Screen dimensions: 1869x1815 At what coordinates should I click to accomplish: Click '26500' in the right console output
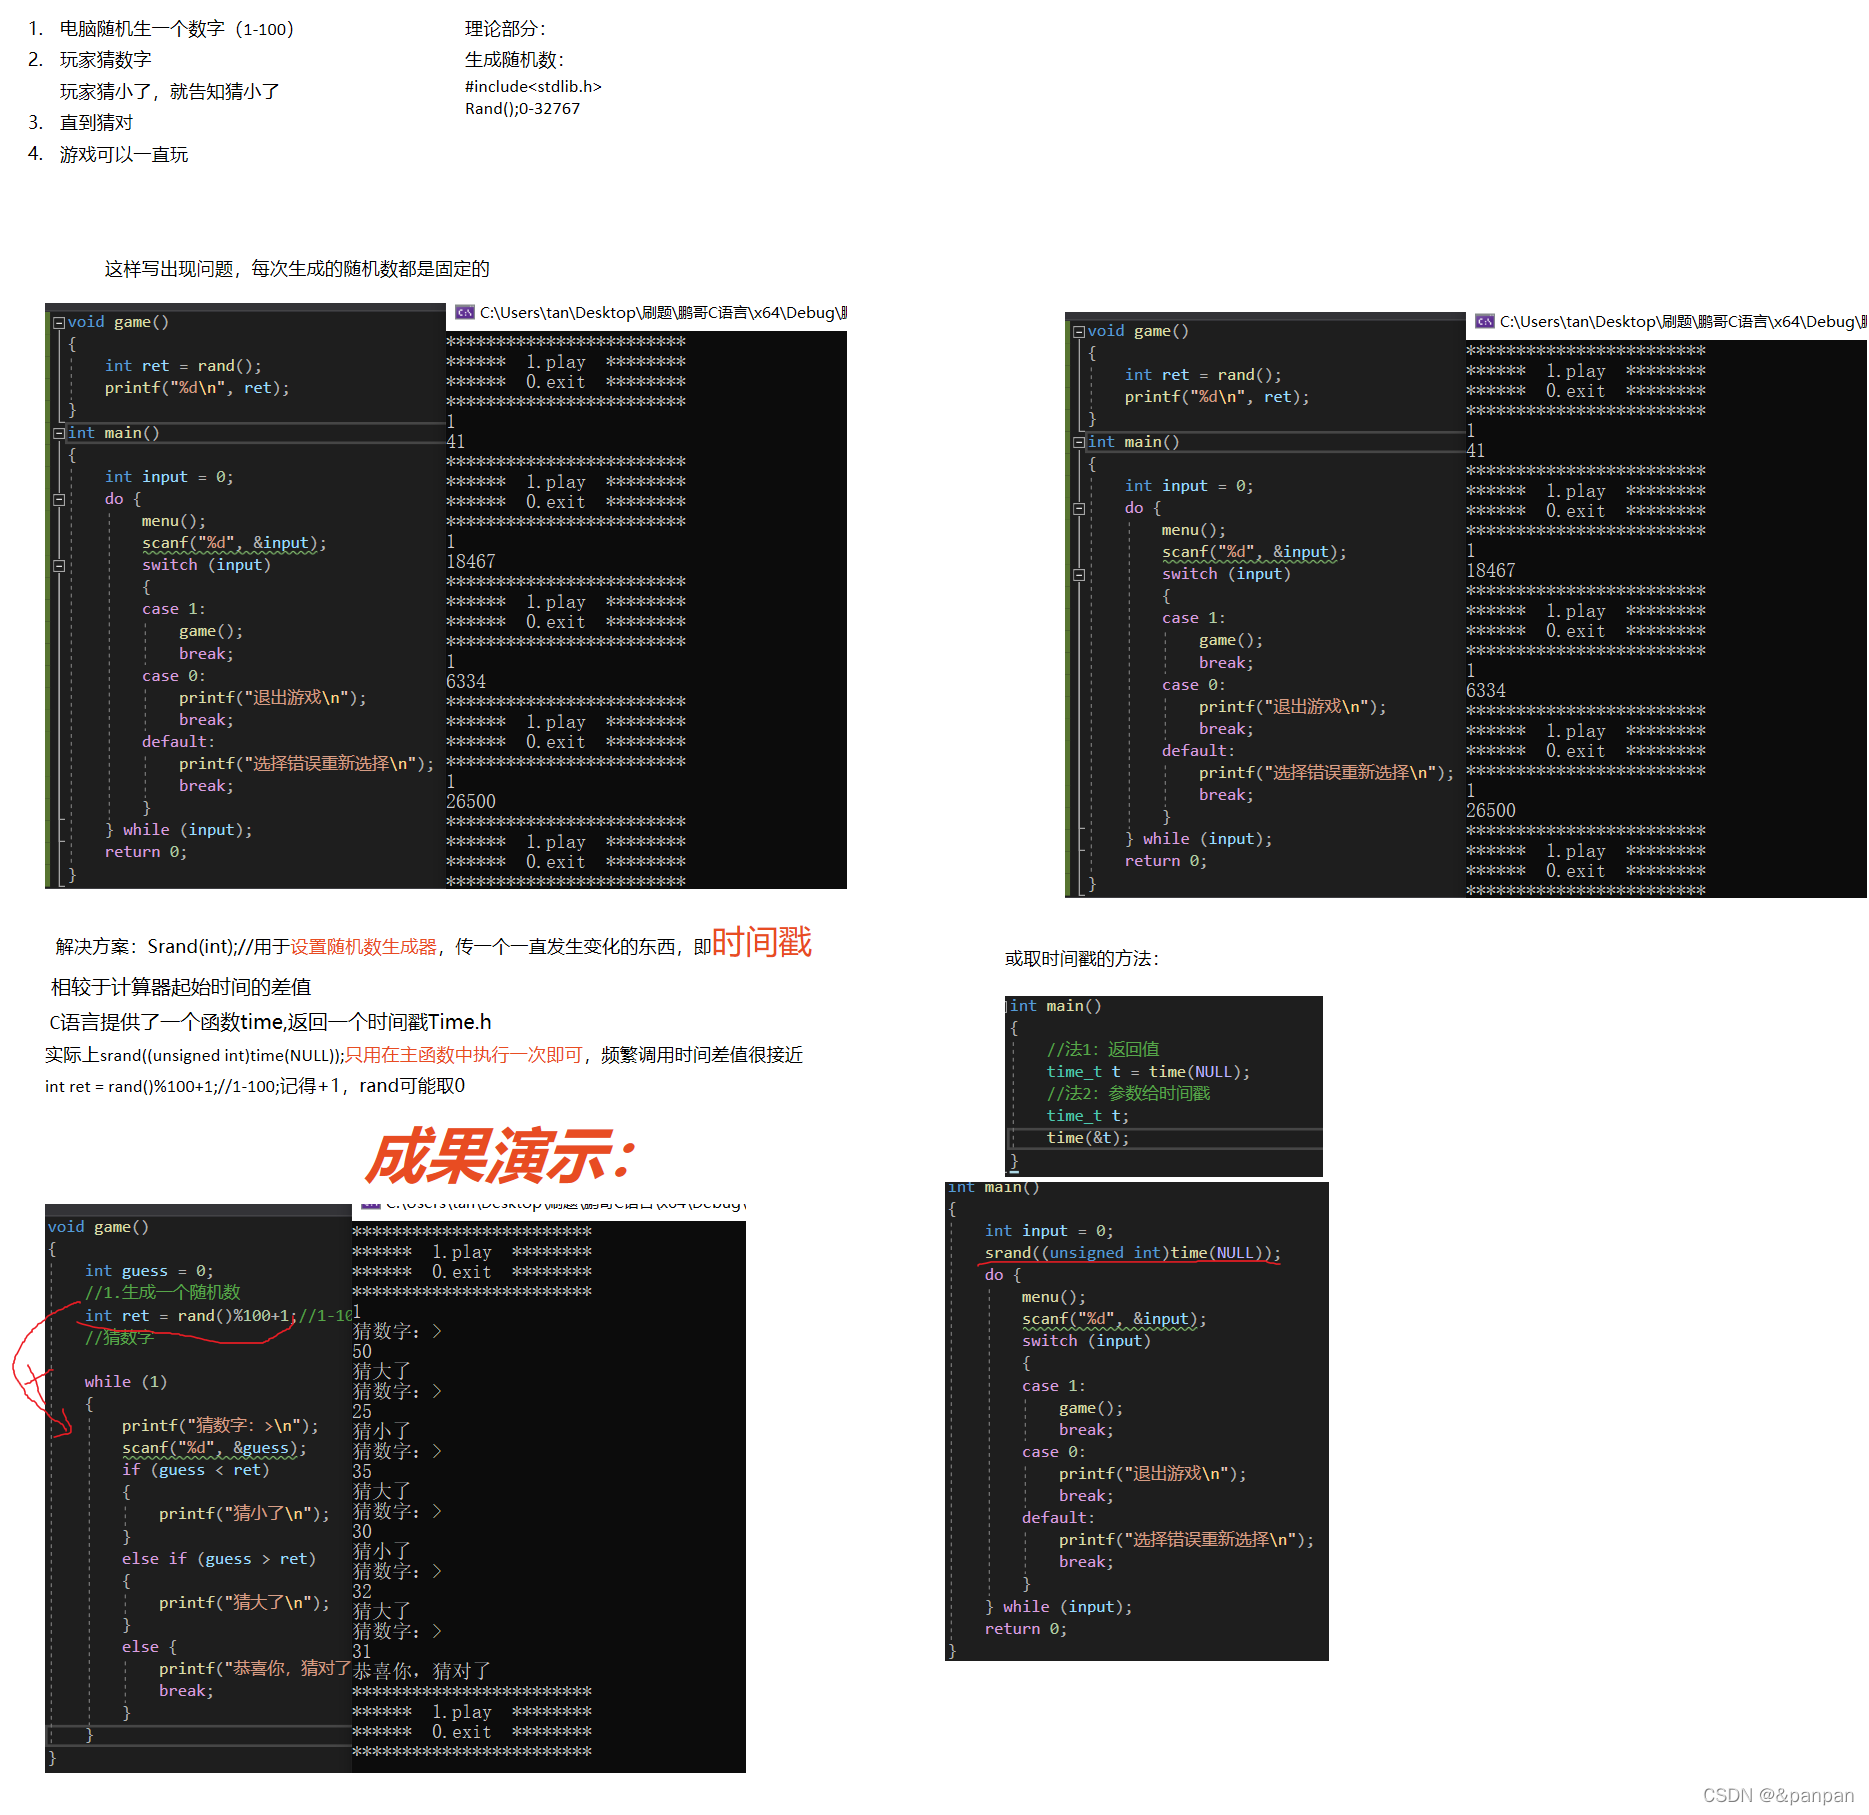click(x=1491, y=811)
